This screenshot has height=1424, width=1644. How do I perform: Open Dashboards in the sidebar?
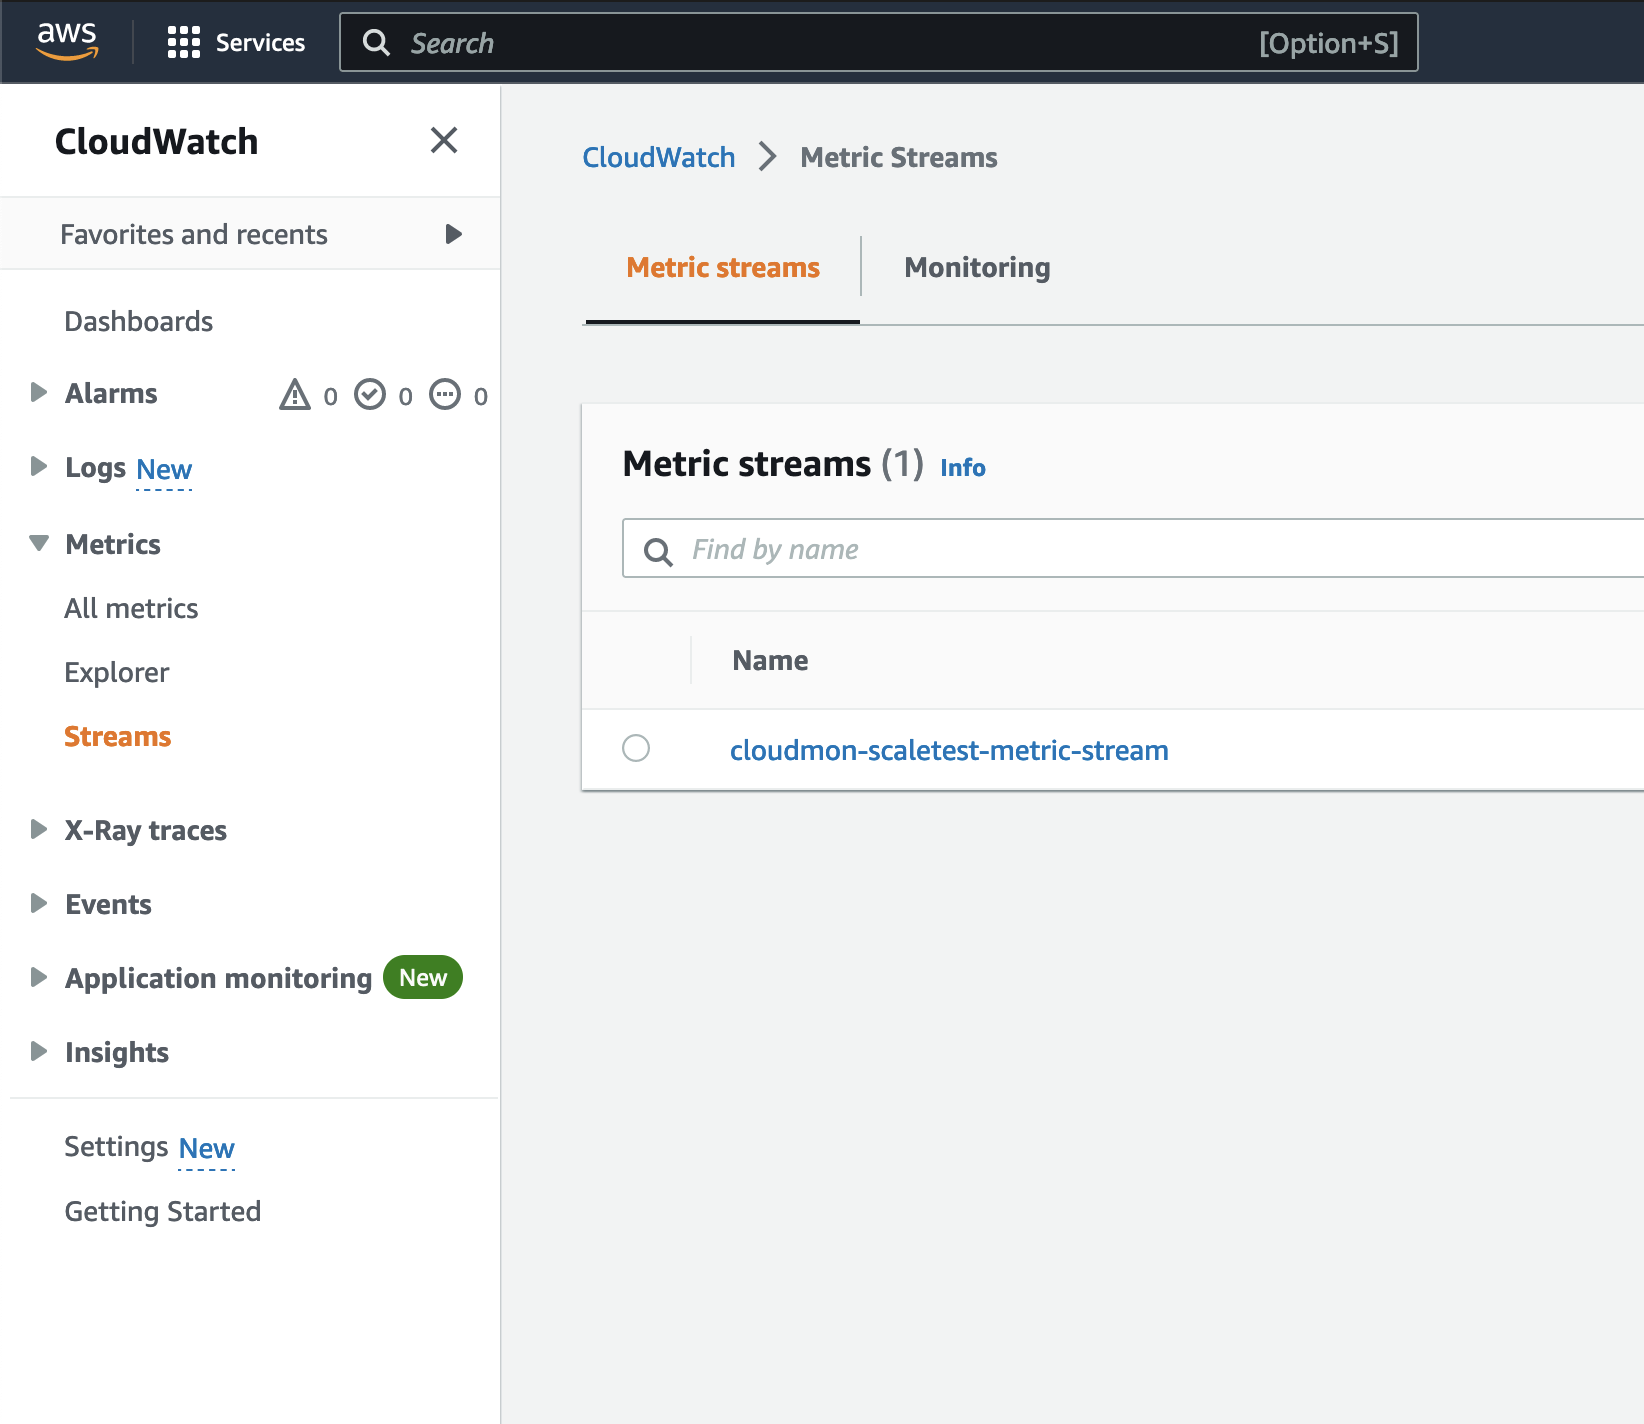[x=139, y=321]
